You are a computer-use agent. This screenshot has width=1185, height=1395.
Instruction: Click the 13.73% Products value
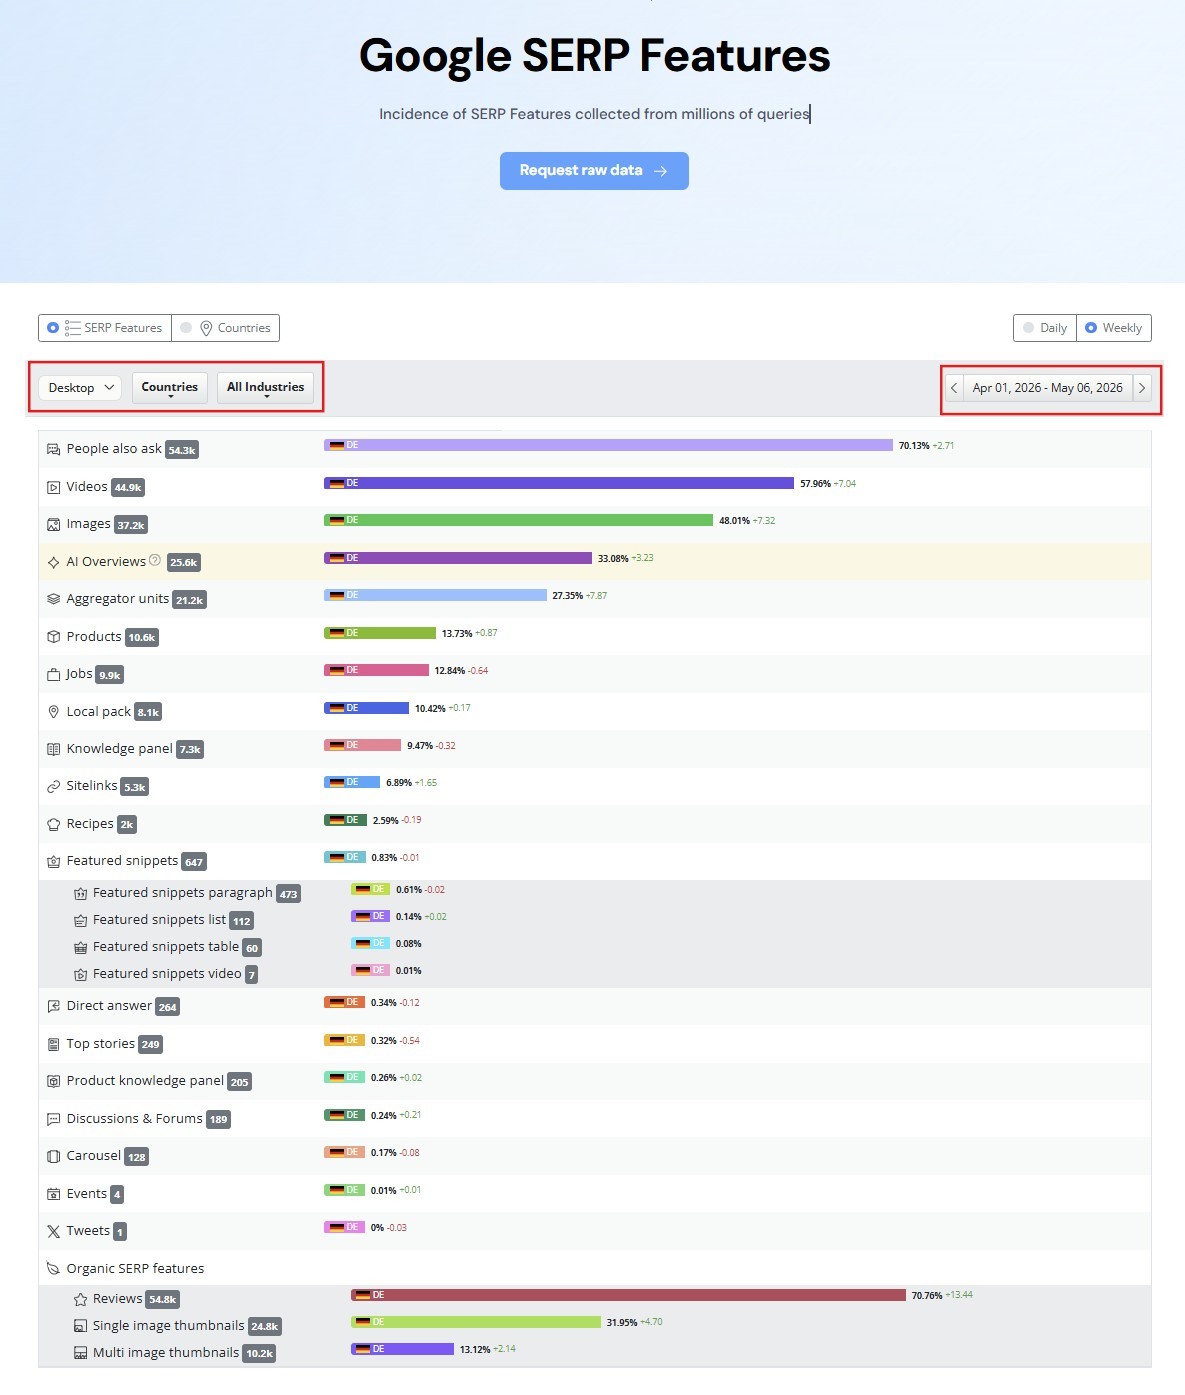pyautogui.click(x=457, y=634)
